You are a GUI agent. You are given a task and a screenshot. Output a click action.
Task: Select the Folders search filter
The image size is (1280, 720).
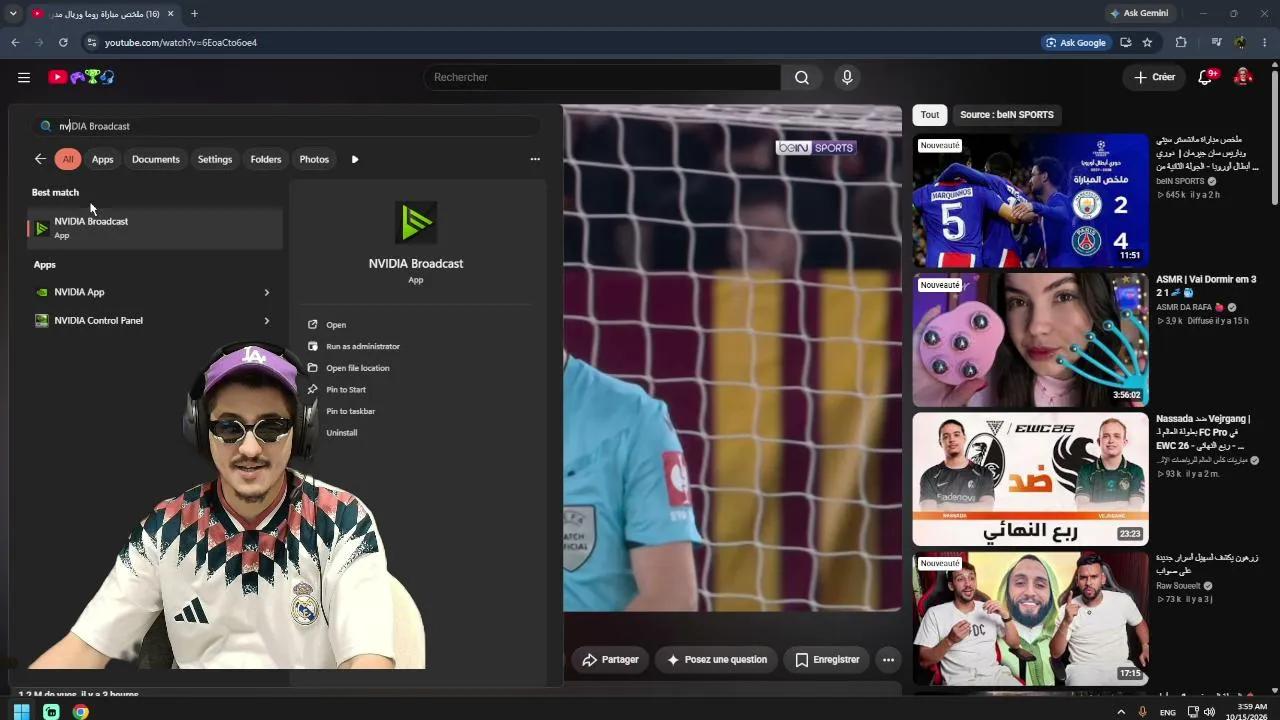point(266,159)
